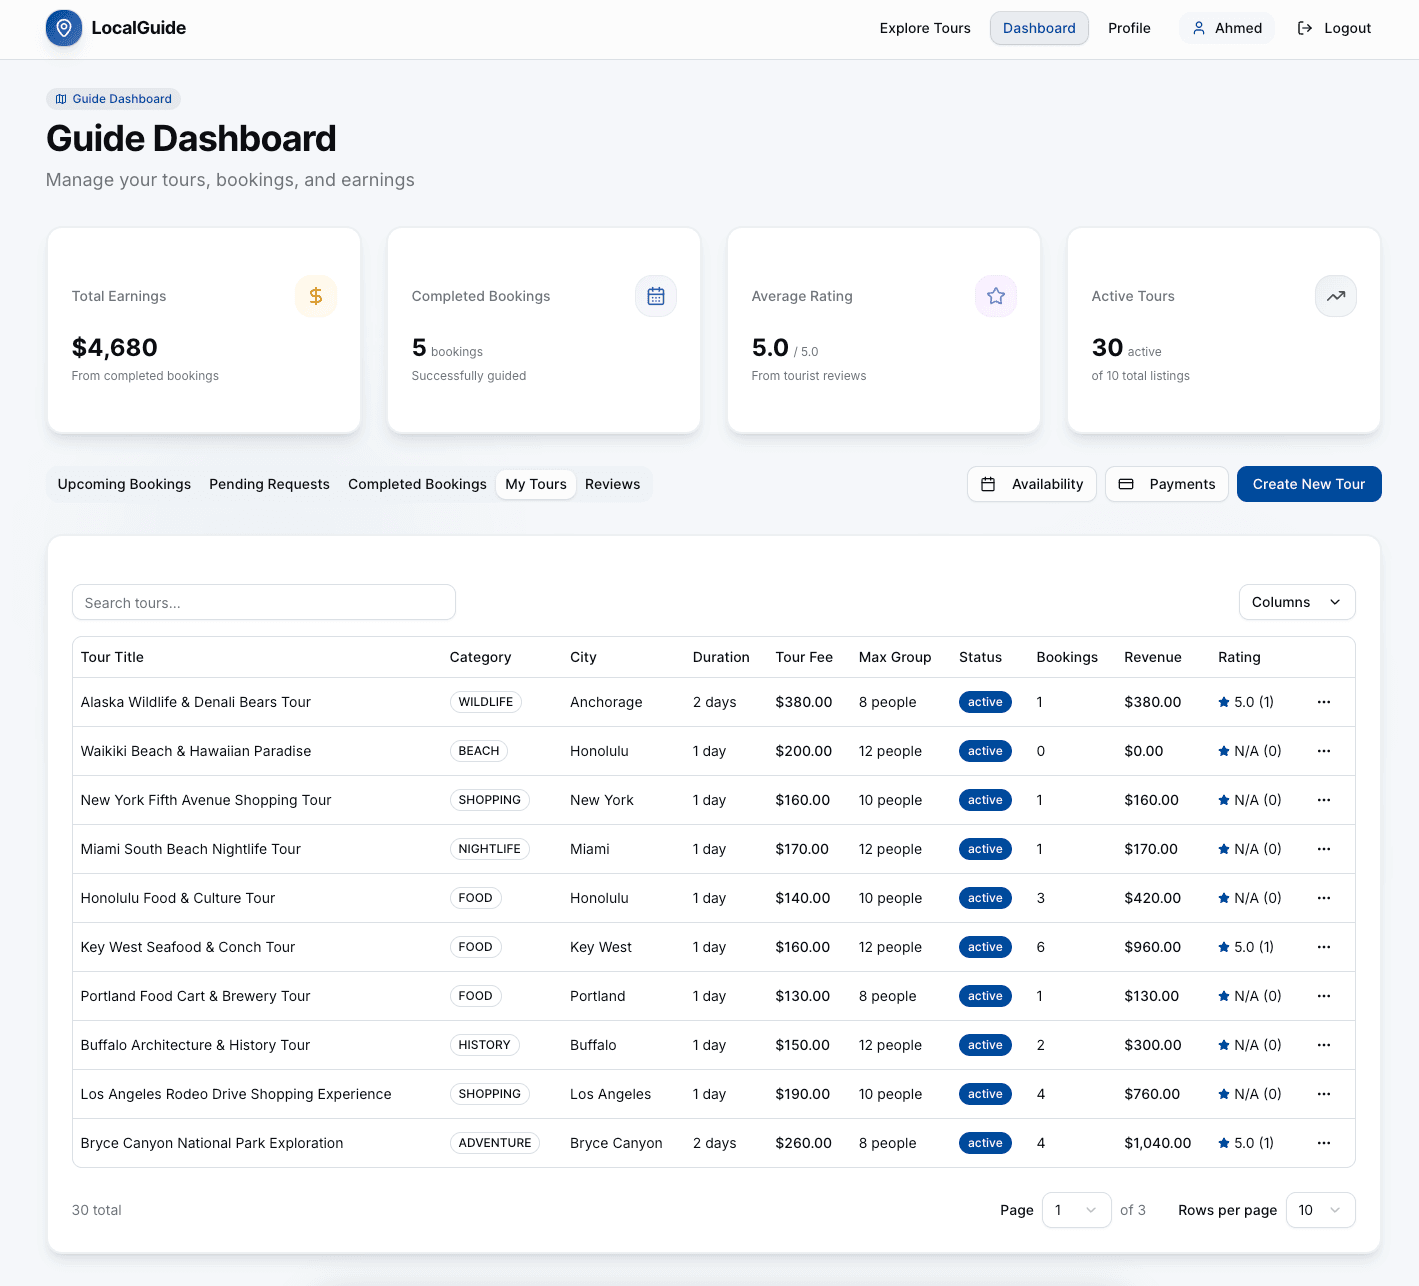Image resolution: width=1419 pixels, height=1286 pixels.
Task: Open the Rows per page dropdown
Action: pos(1320,1210)
